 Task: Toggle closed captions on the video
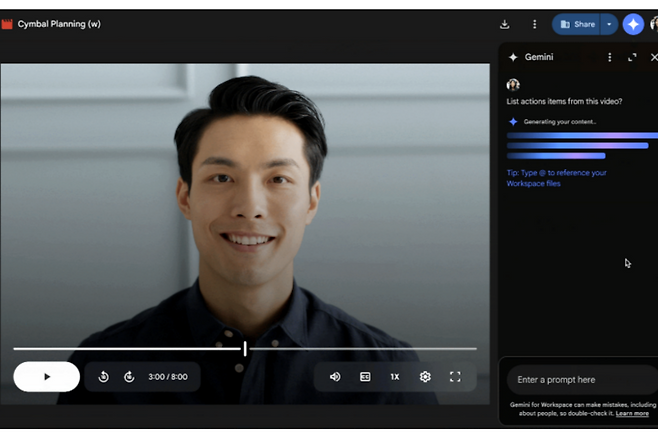coord(365,377)
